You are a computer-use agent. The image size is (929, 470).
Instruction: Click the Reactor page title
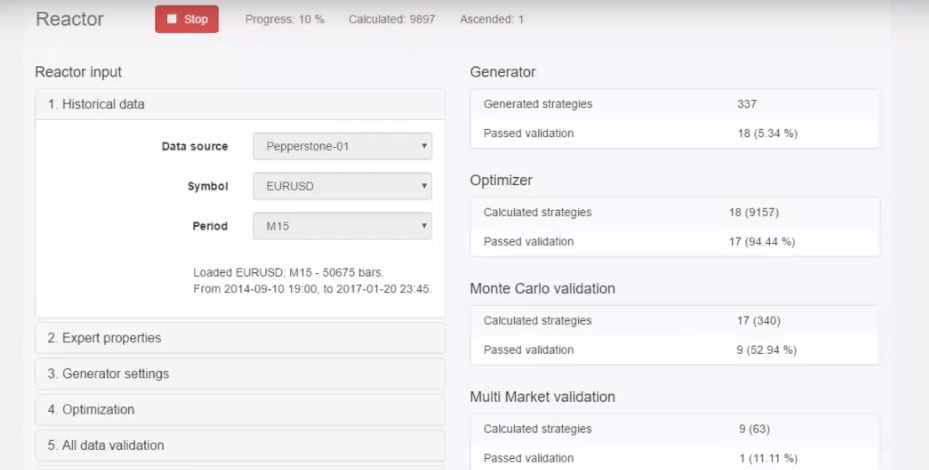click(x=69, y=19)
